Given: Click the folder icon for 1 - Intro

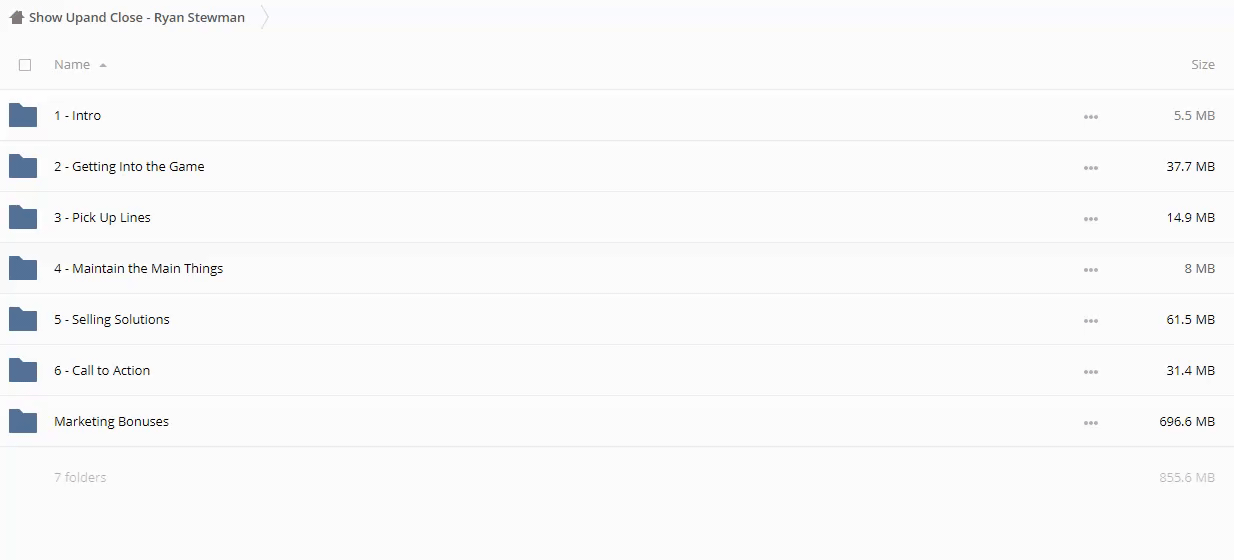Looking at the screenshot, I should pyautogui.click(x=23, y=115).
